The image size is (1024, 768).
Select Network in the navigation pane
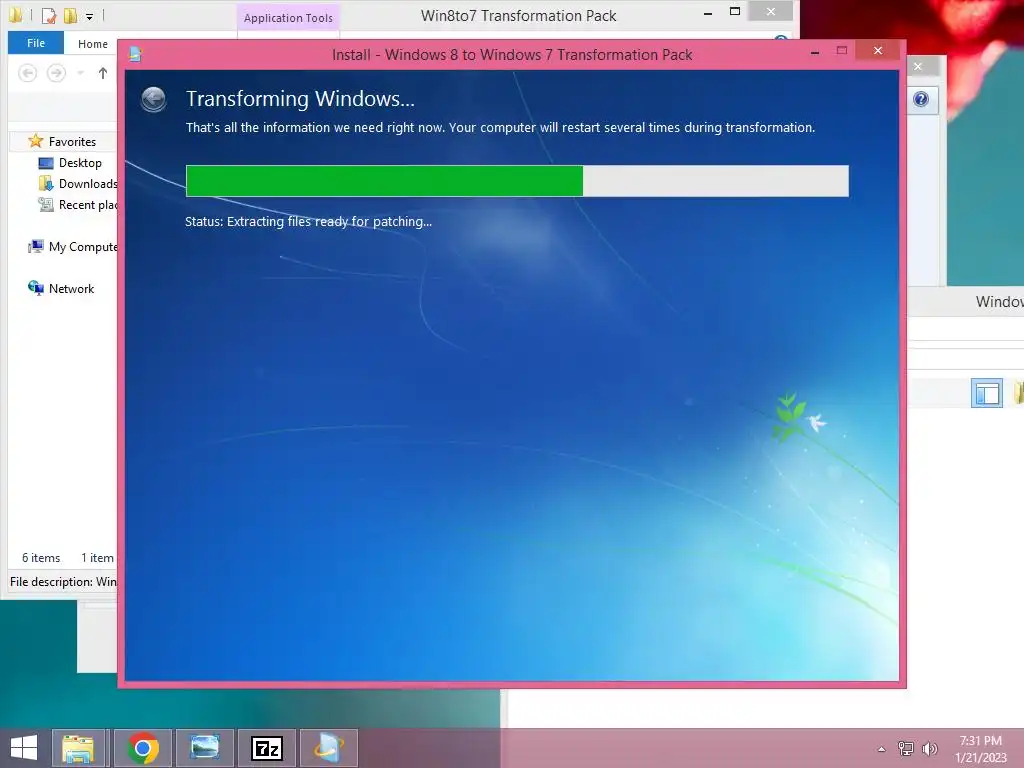61,289
